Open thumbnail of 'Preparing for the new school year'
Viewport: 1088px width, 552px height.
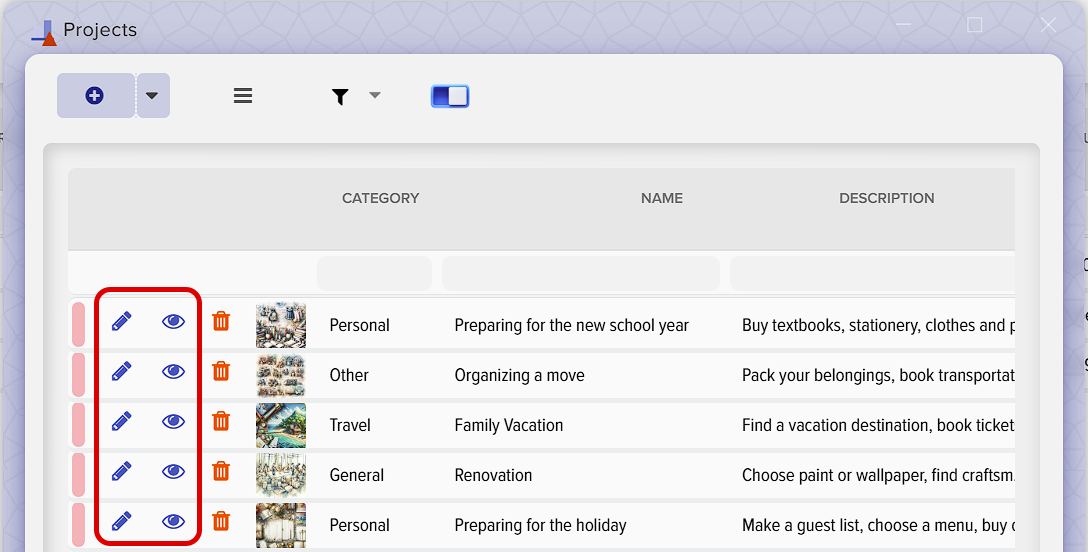(x=281, y=325)
